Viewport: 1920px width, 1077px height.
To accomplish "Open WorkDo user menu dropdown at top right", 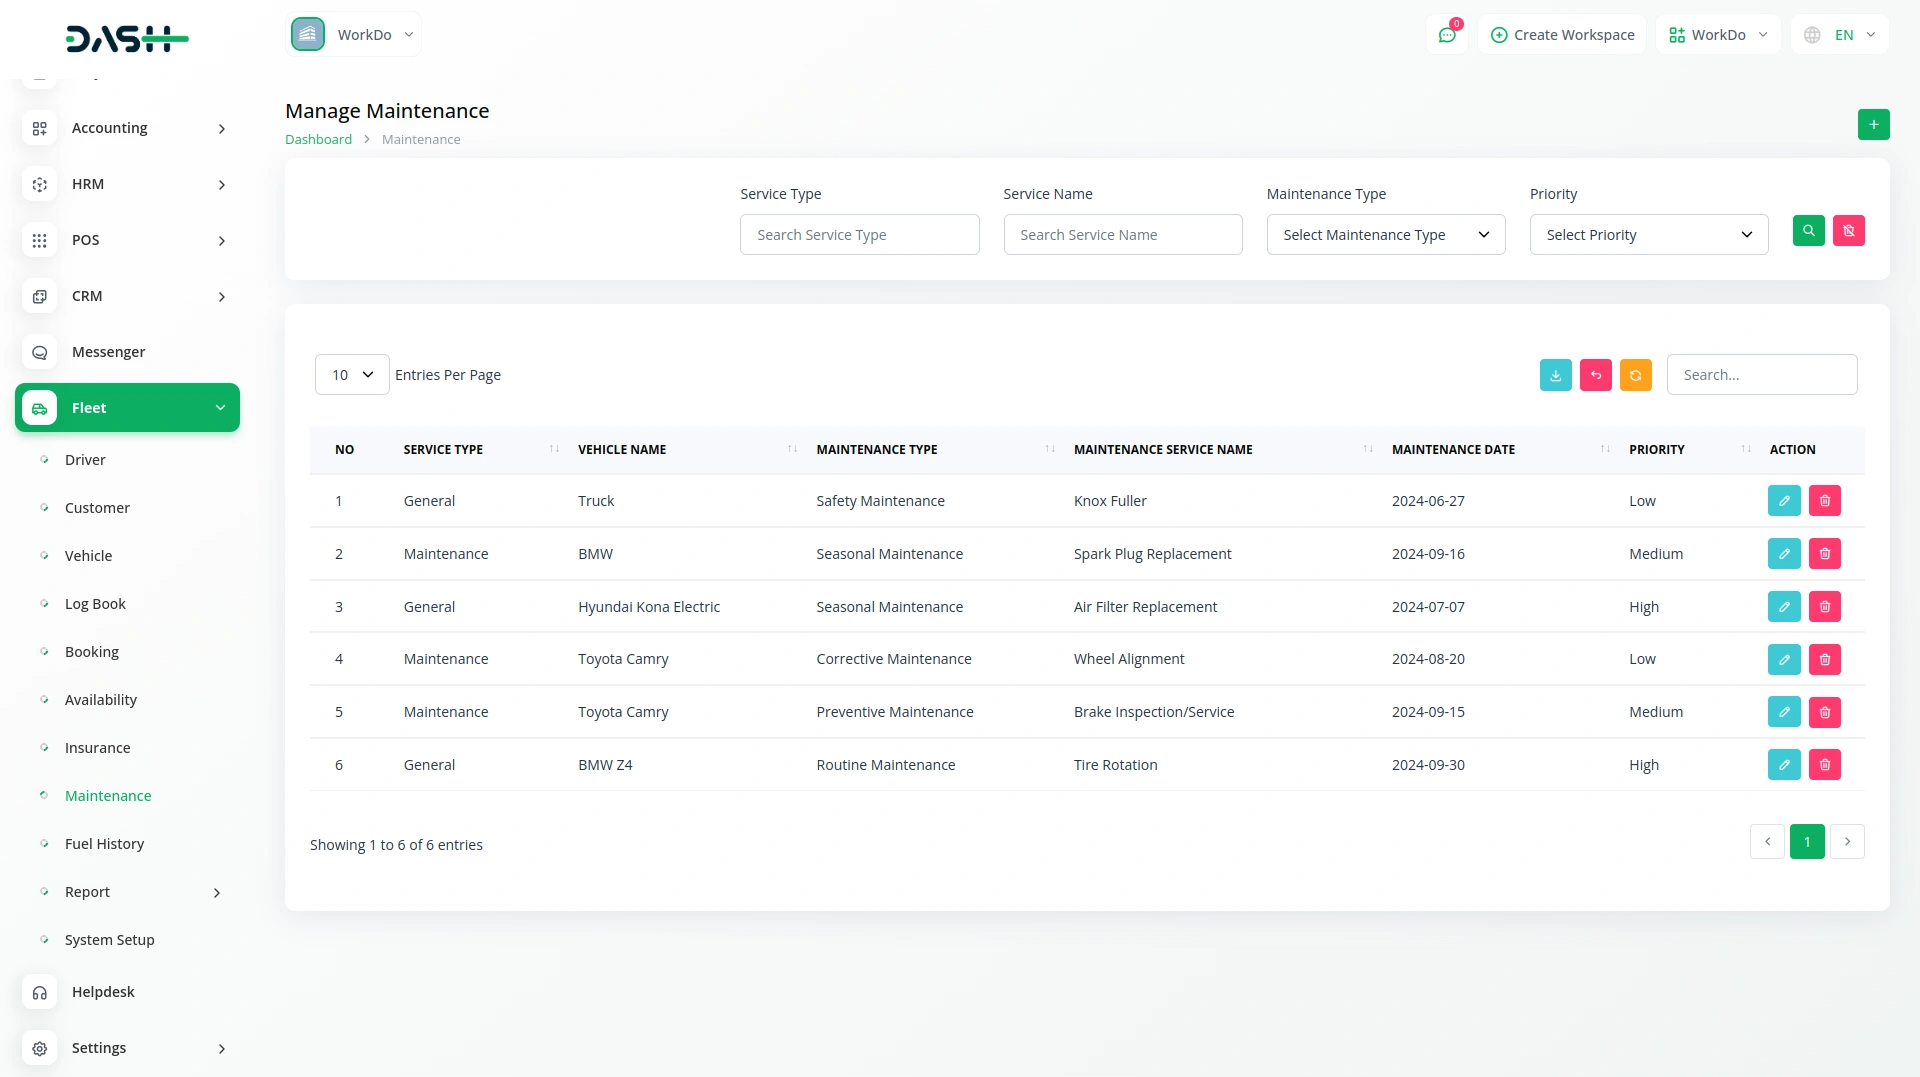I will tap(1718, 35).
